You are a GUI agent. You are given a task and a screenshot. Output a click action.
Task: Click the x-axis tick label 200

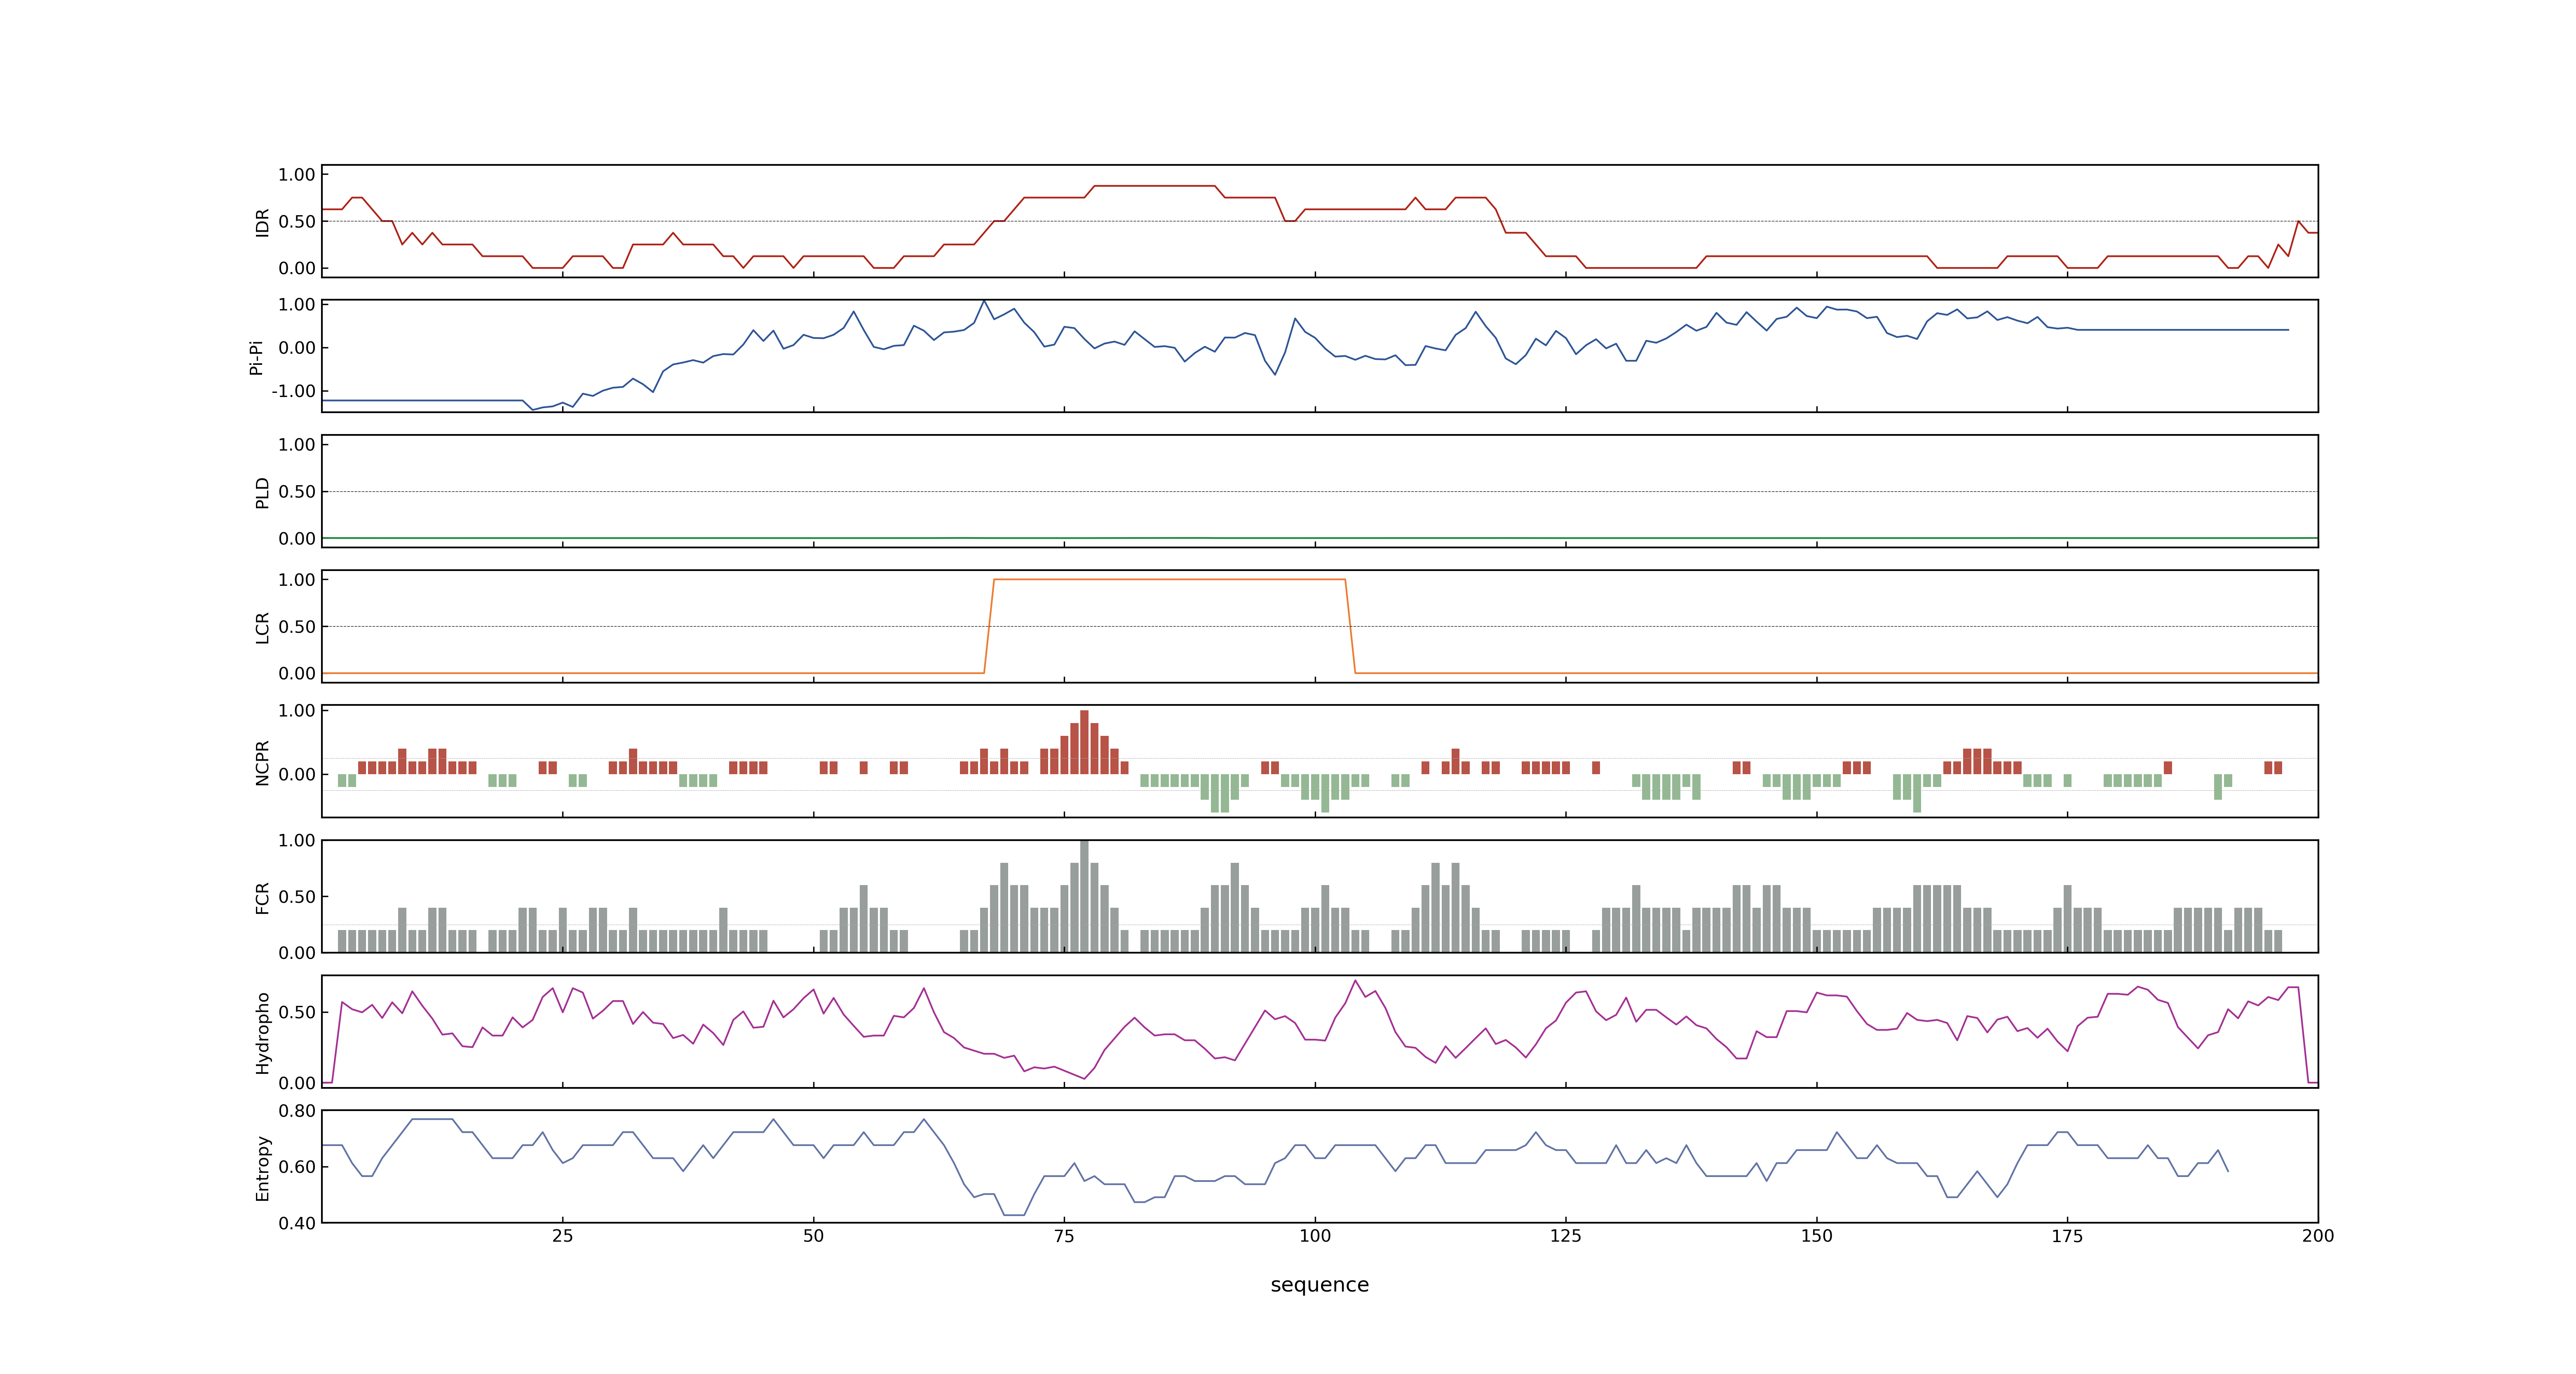pyautogui.click(x=2318, y=1236)
